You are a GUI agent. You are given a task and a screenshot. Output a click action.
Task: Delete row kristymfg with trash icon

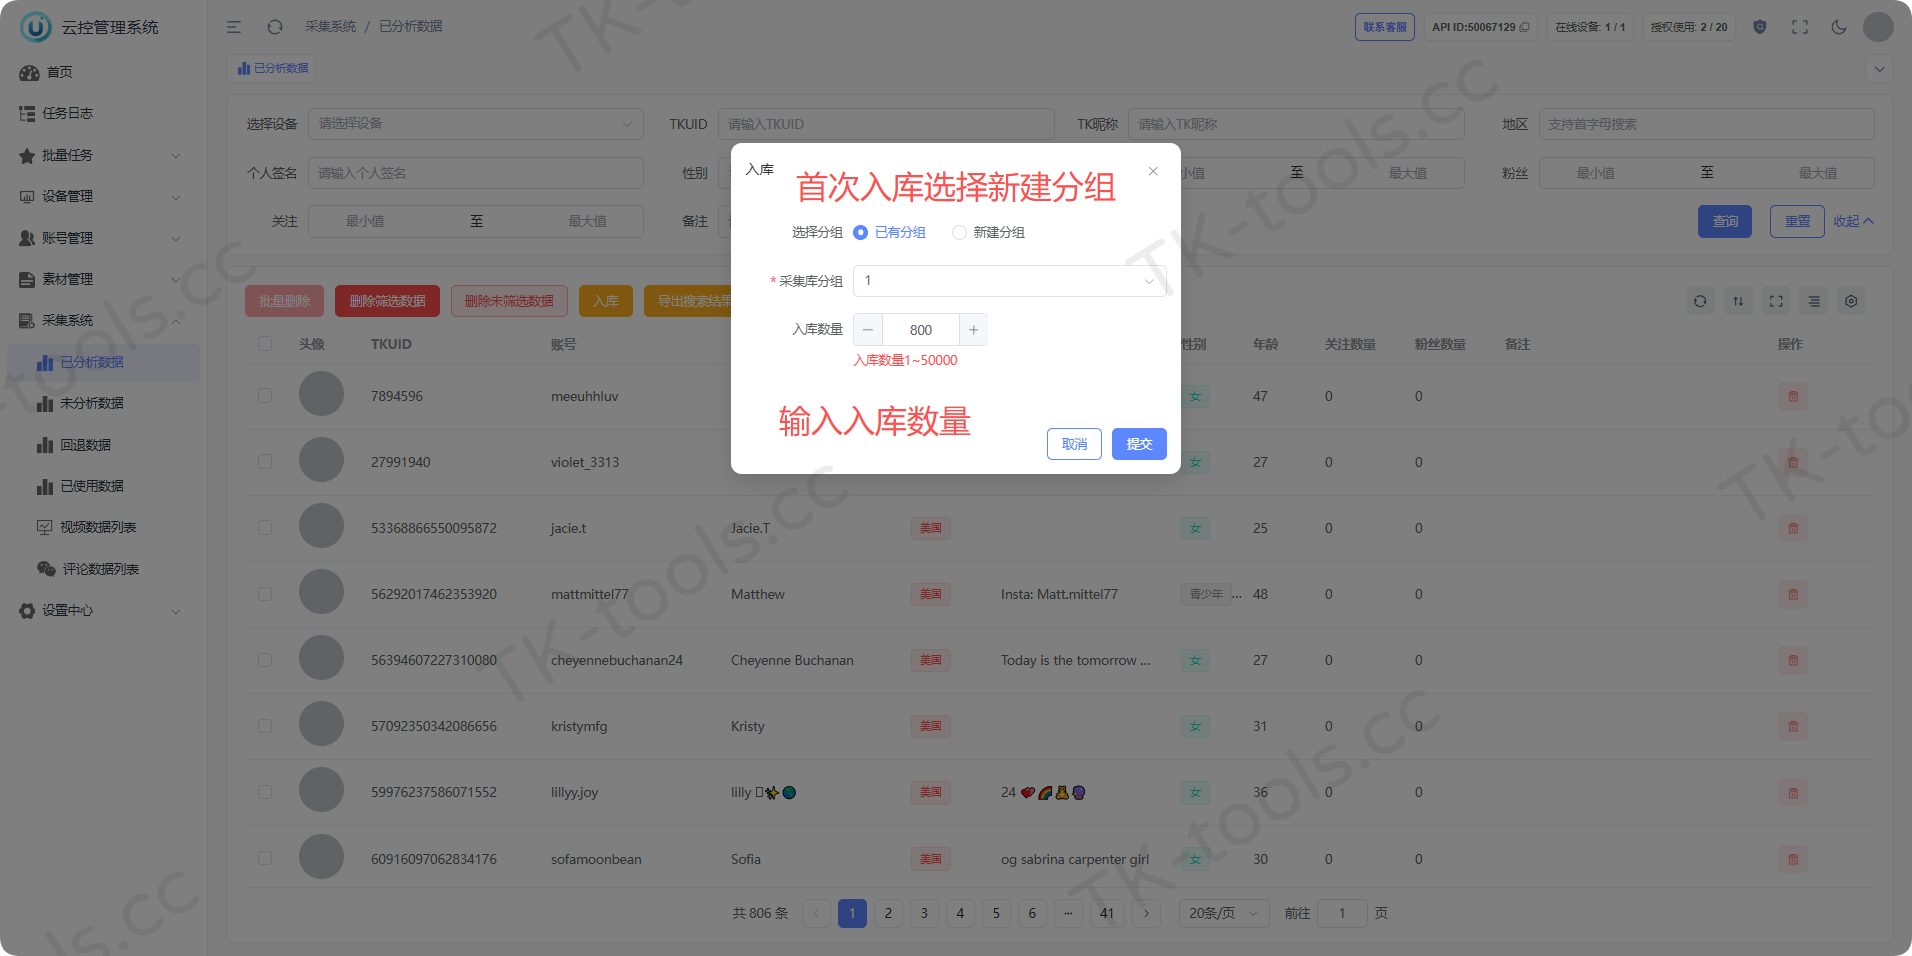click(1793, 727)
